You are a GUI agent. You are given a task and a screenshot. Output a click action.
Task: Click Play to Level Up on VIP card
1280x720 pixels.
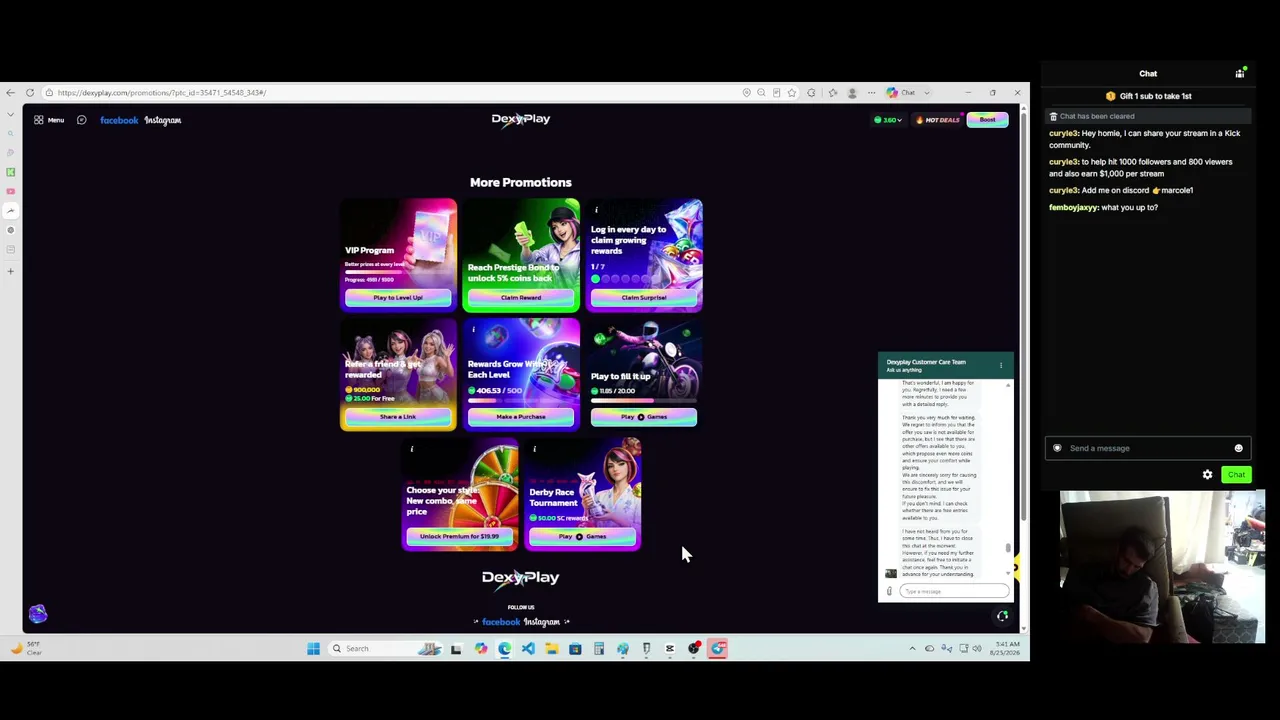click(x=398, y=298)
